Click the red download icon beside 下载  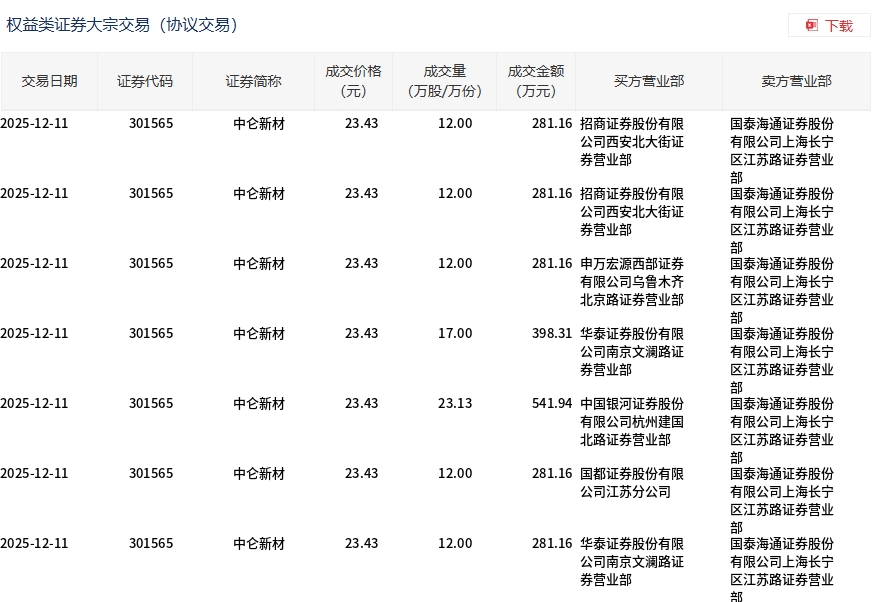(x=812, y=25)
